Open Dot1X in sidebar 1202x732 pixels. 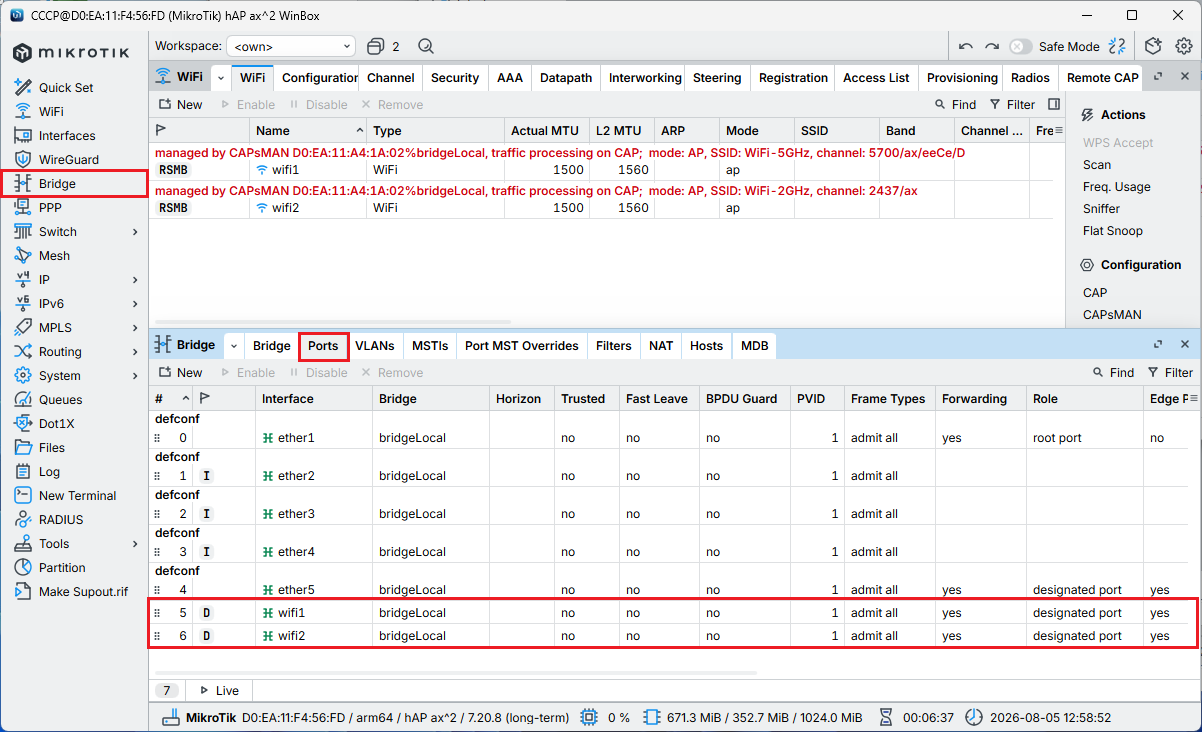pyautogui.click(x=56, y=424)
